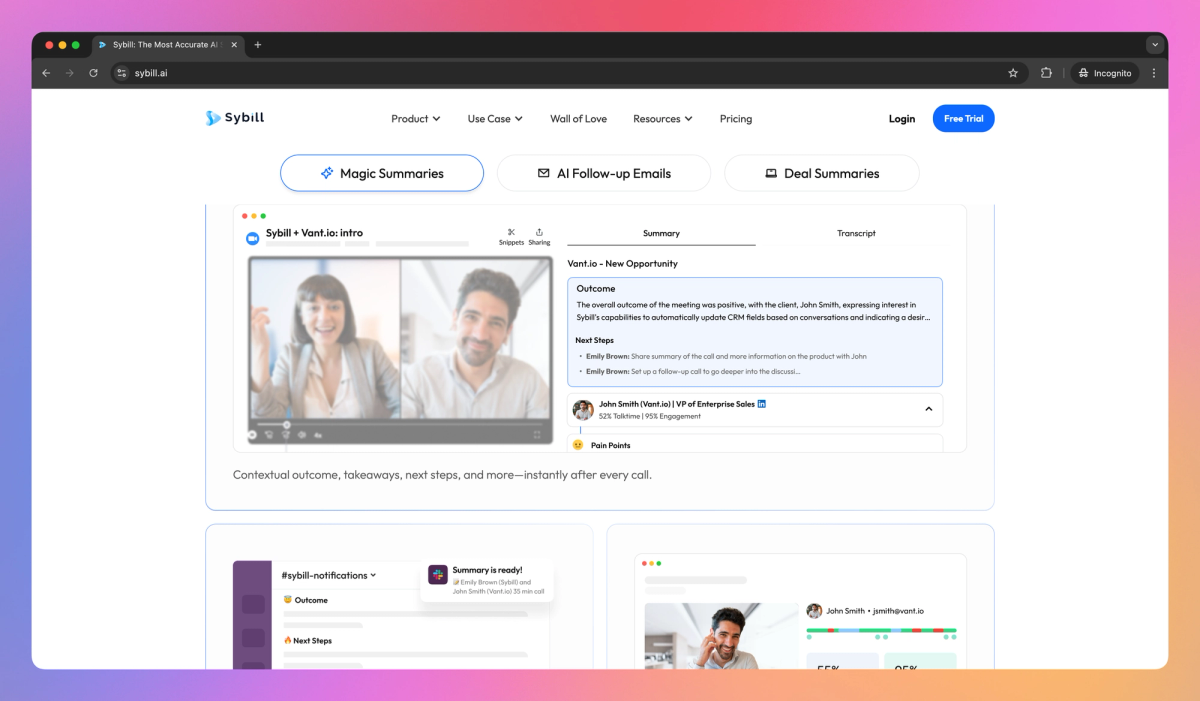The height and width of the screenshot is (701, 1200).
Task: Reload the page
Action: [x=93, y=73]
